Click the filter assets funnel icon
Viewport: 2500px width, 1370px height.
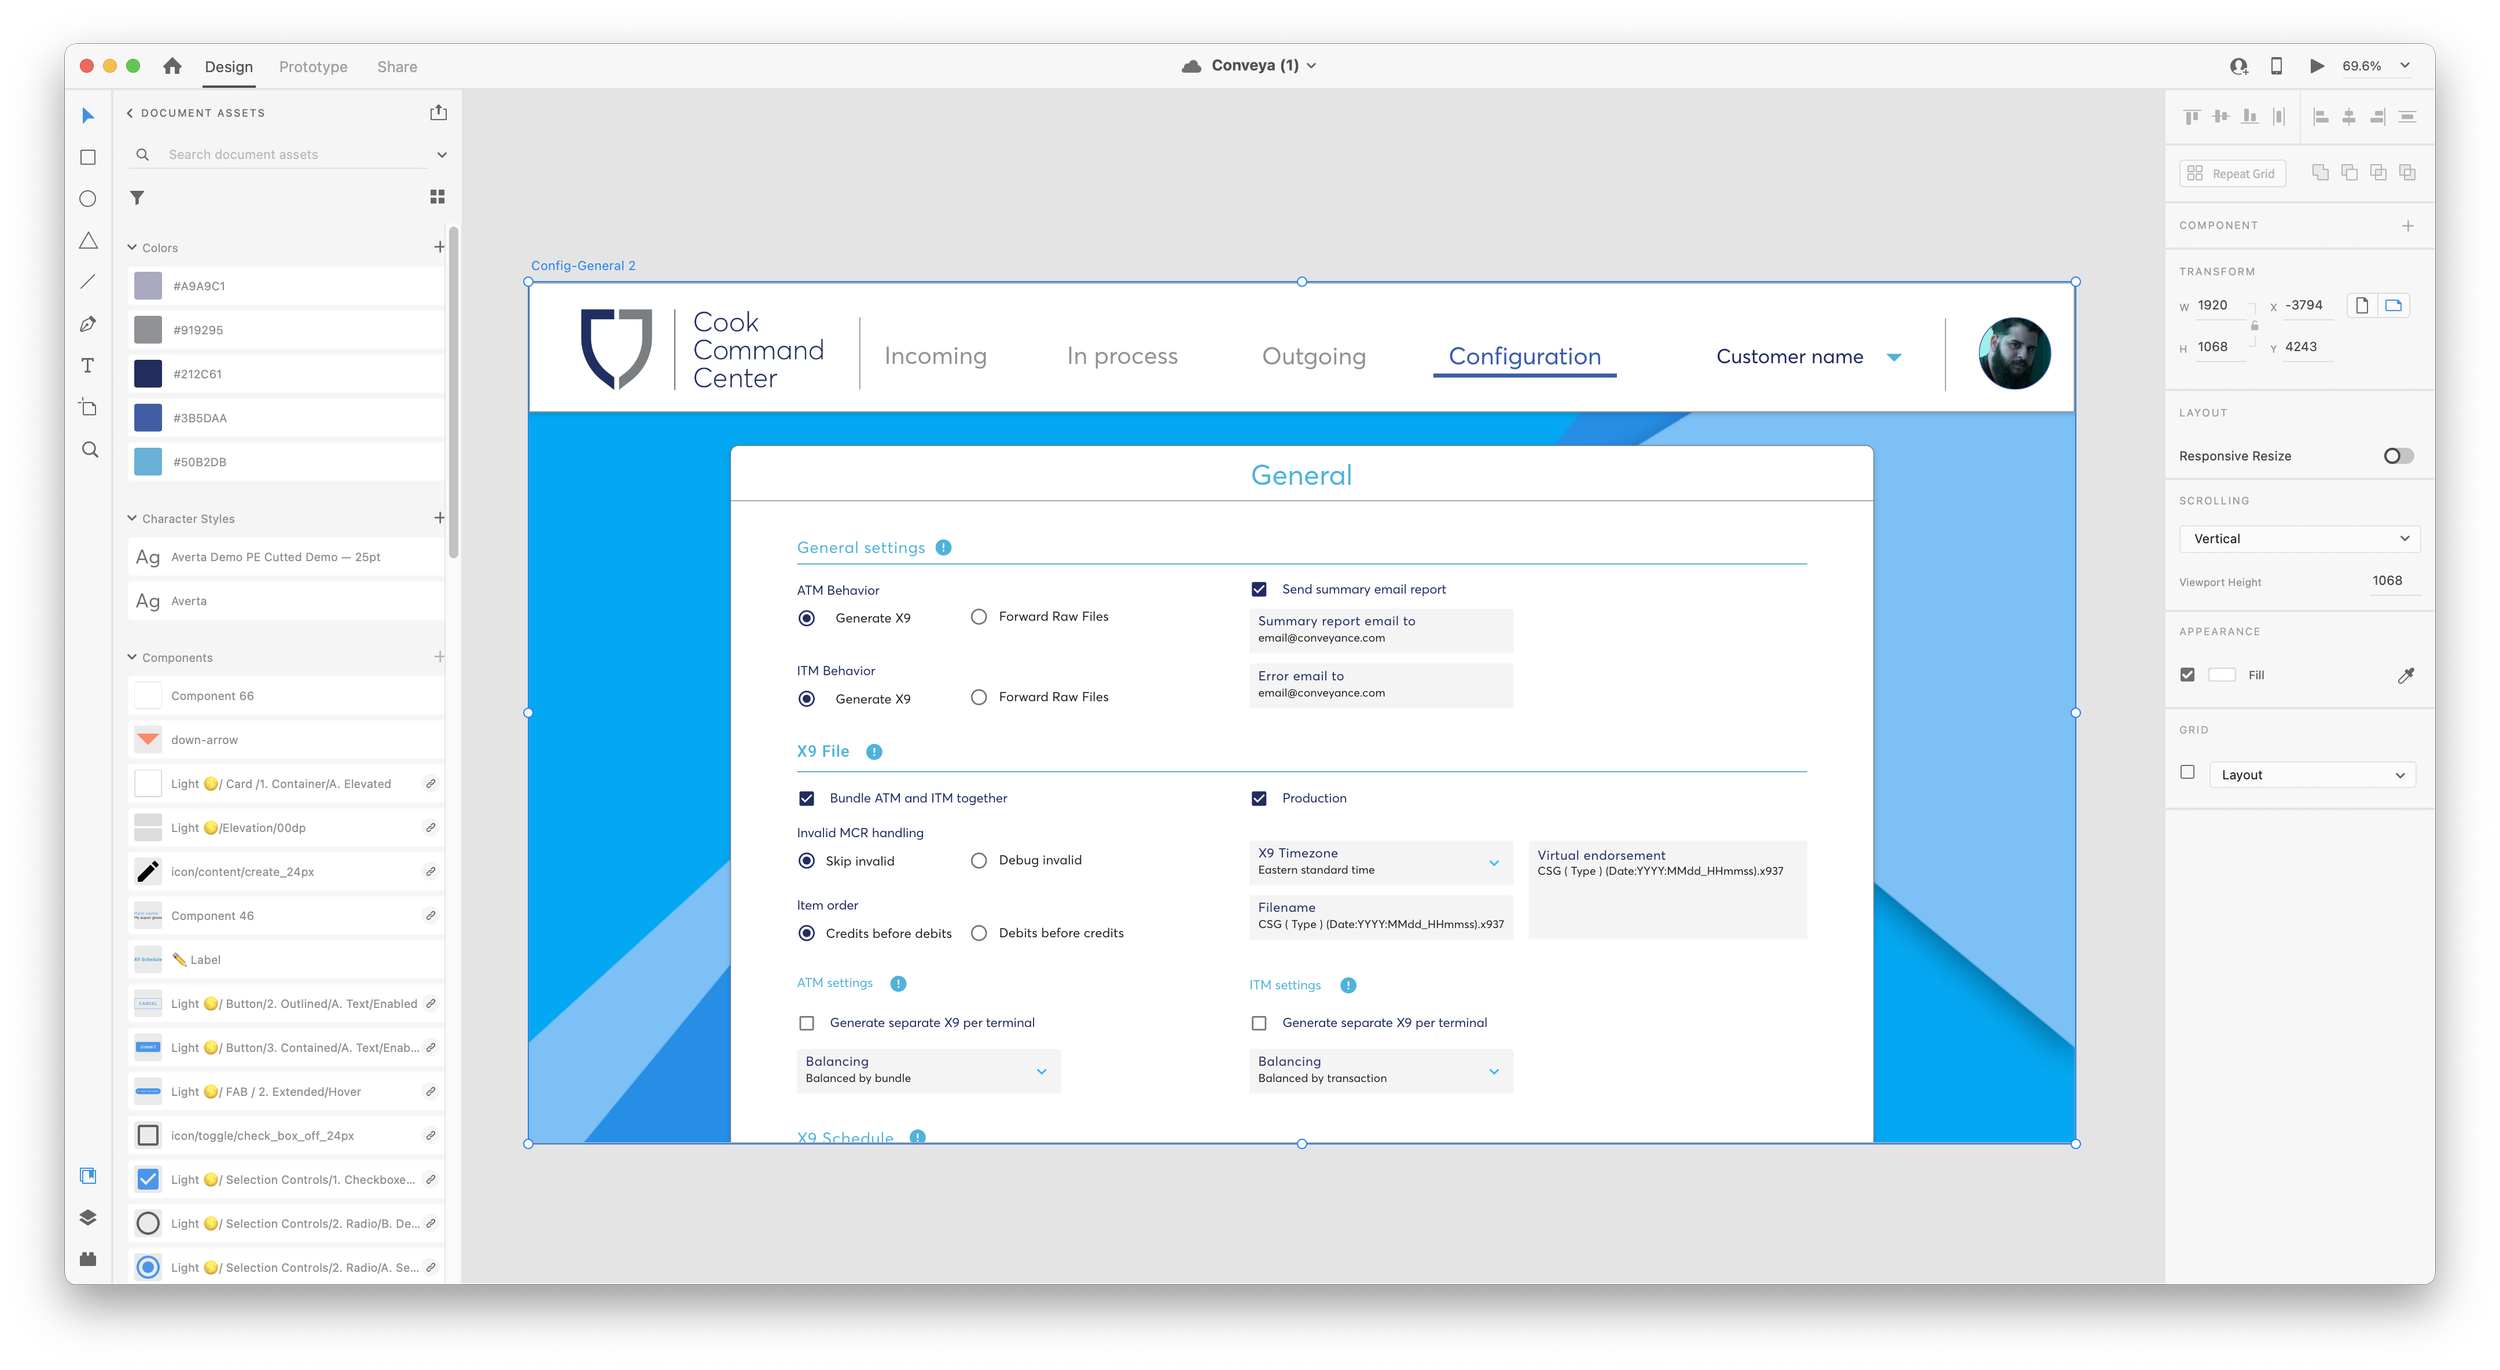(137, 198)
